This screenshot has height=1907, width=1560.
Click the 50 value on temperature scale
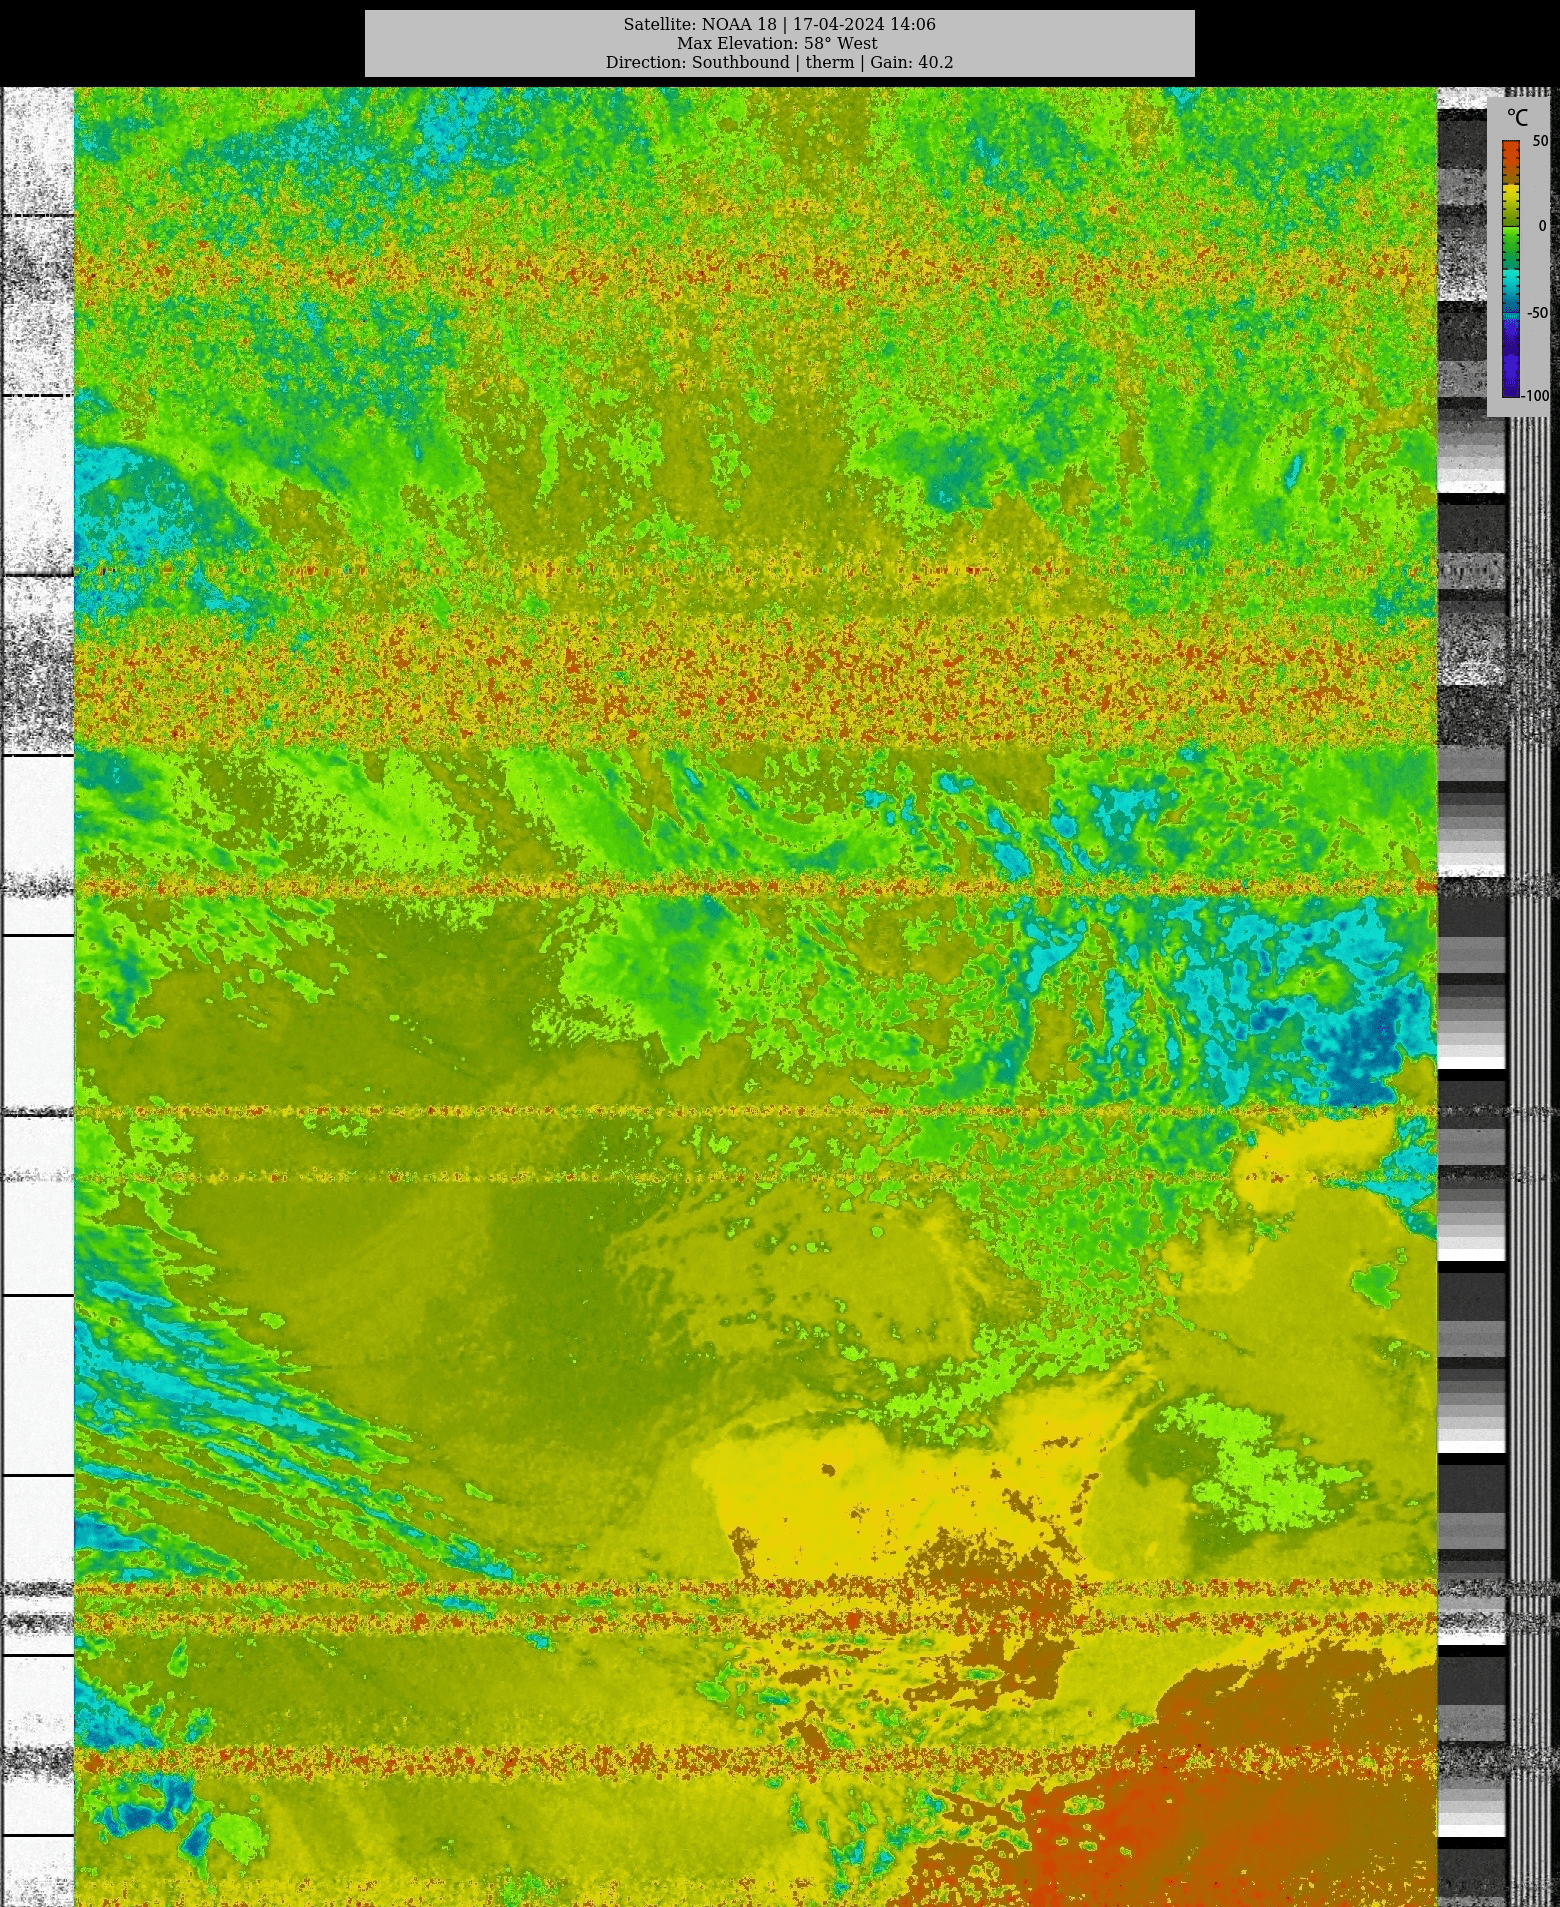pyautogui.click(x=1540, y=141)
